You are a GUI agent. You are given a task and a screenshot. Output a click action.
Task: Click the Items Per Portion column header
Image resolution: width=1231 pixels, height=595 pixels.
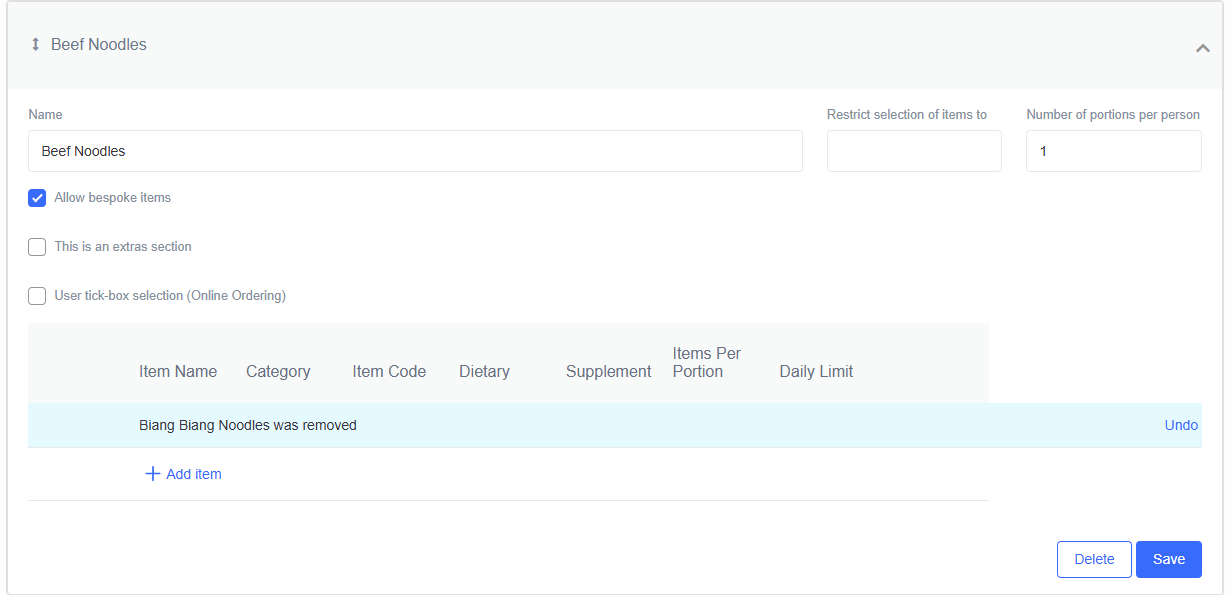[707, 362]
